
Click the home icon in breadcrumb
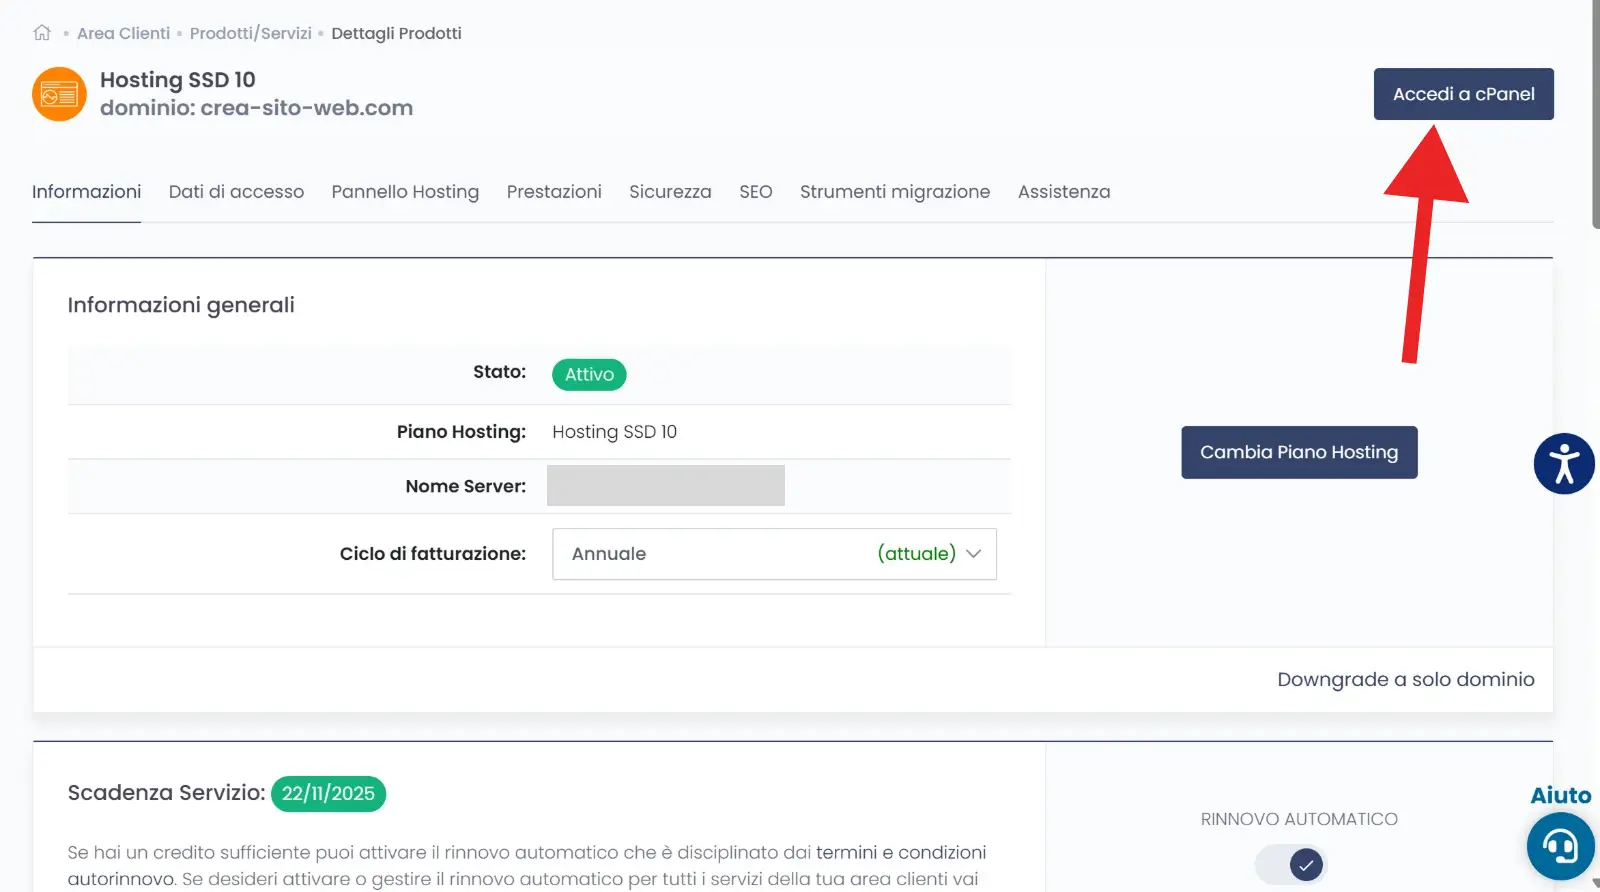[42, 33]
